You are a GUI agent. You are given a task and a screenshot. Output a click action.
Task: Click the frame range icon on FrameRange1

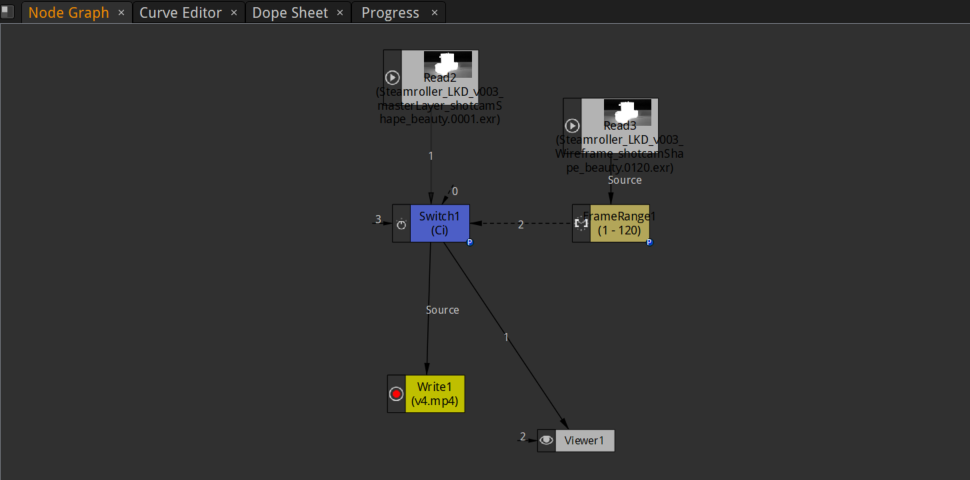pos(581,223)
